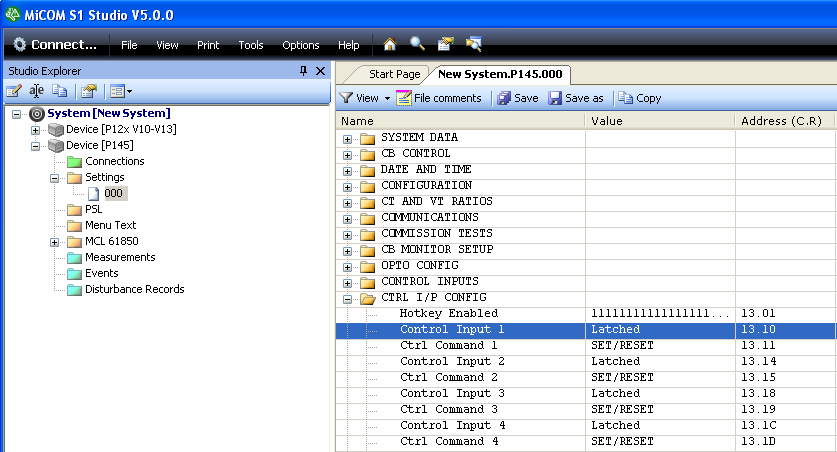Click the File comments button
Image resolution: width=837 pixels, height=452 pixels.
tap(439, 98)
